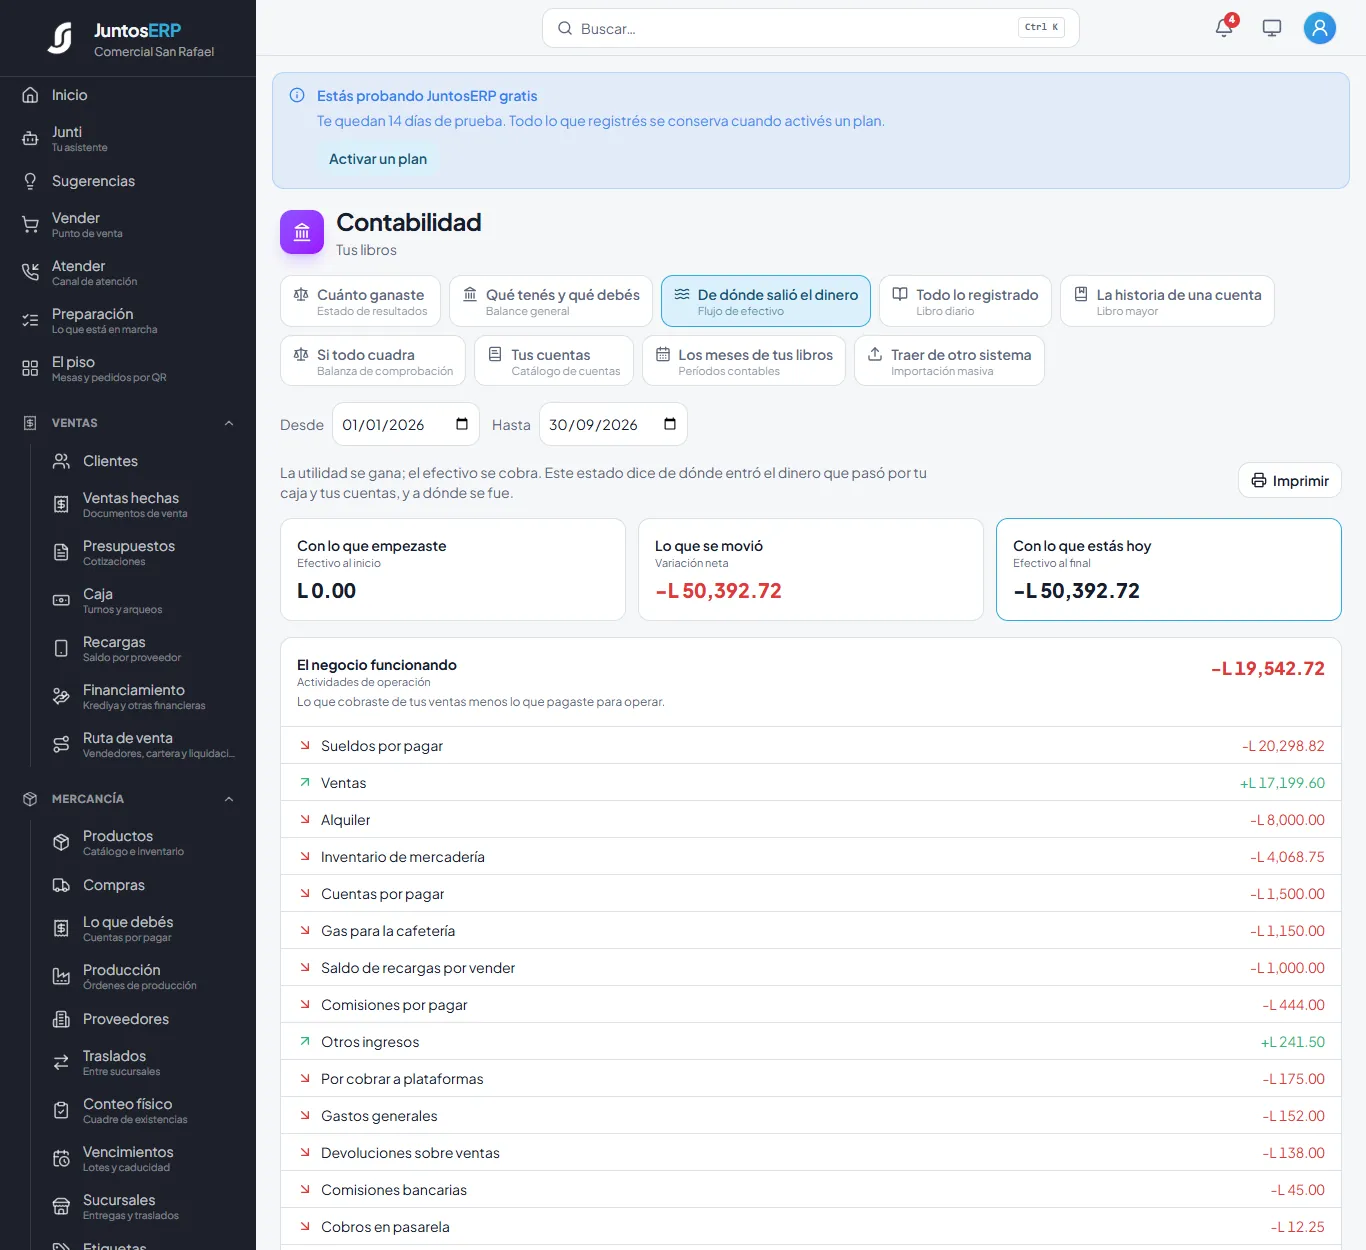The height and width of the screenshot is (1250, 1366).
Task: Collapse the MERCANCÍA sidebar section
Action: 229,799
